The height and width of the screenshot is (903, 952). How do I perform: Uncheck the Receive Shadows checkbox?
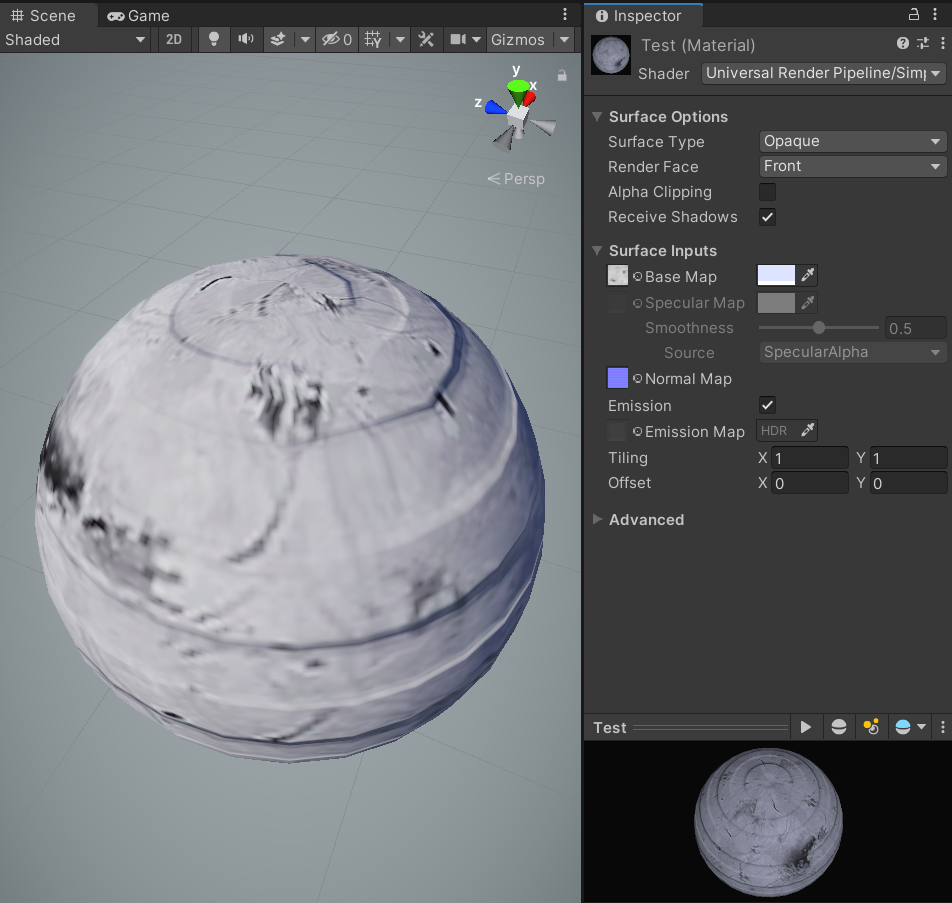click(x=767, y=217)
